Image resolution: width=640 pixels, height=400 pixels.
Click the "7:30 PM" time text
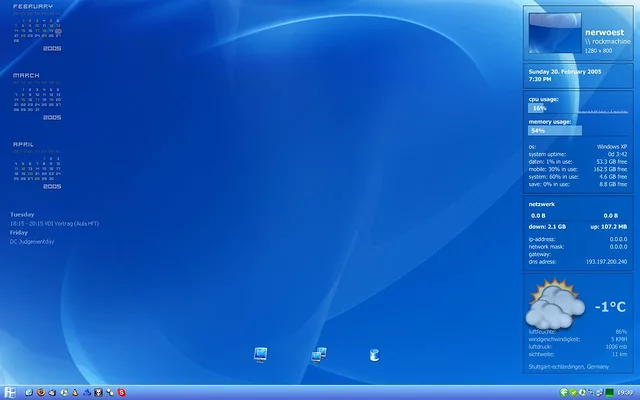[540, 79]
